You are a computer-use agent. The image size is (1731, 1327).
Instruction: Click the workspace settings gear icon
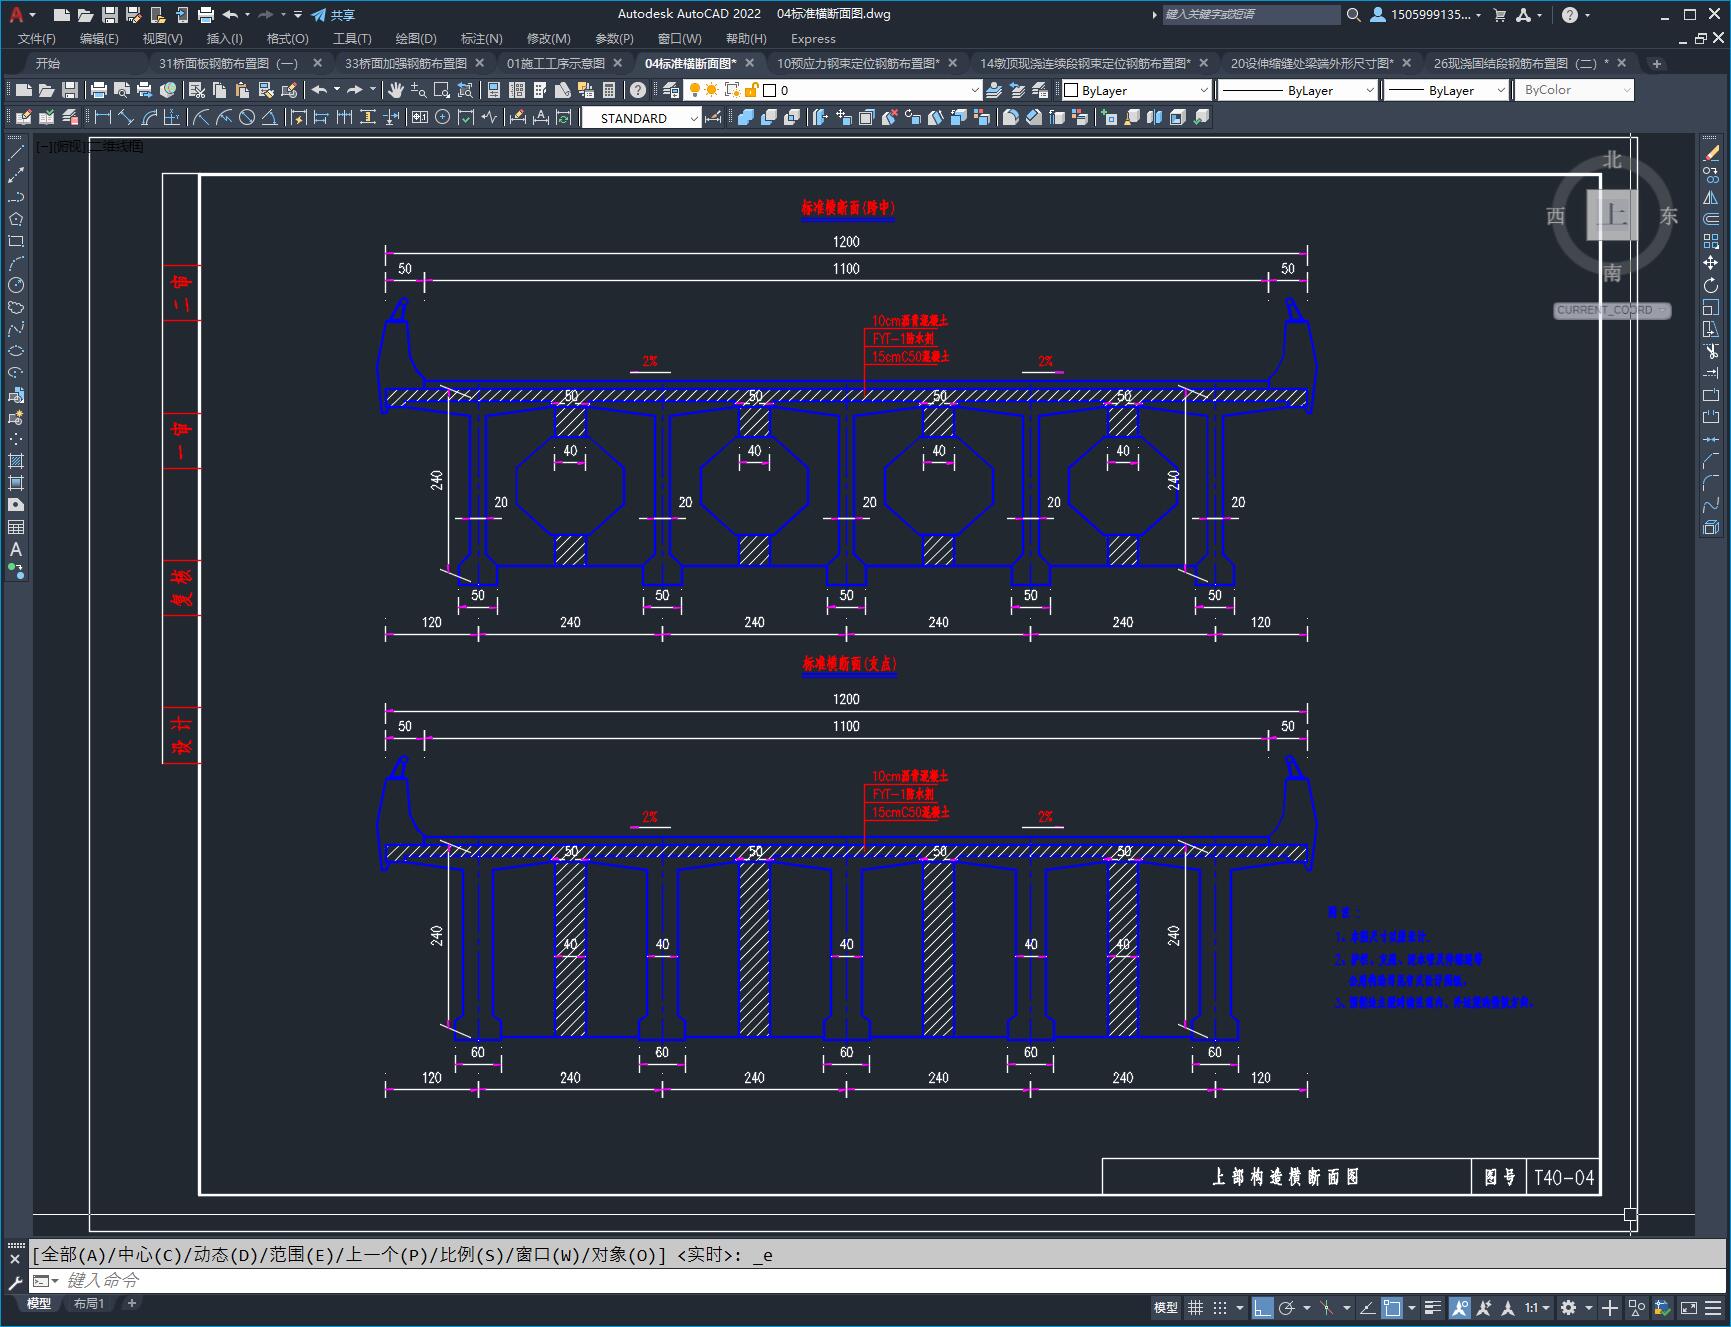[x=1568, y=1307]
